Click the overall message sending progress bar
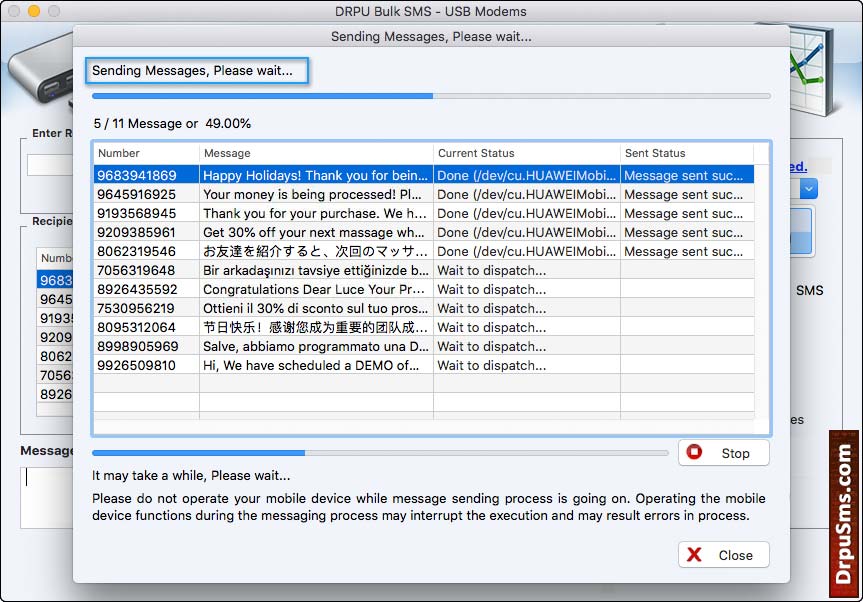Image resolution: width=863 pixels, height=602 pixels. pyautogui.click(x=431, y=96)
